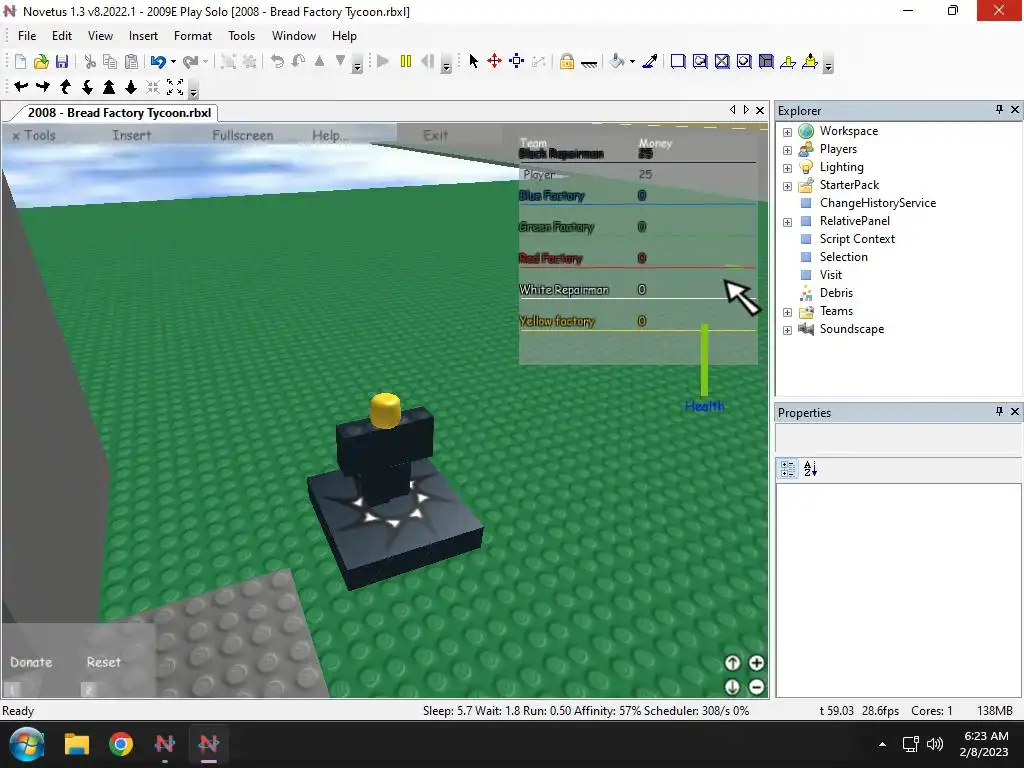Open a place with the folder icon
This screenshot has height=768, width=1024.
pos(41,61)
